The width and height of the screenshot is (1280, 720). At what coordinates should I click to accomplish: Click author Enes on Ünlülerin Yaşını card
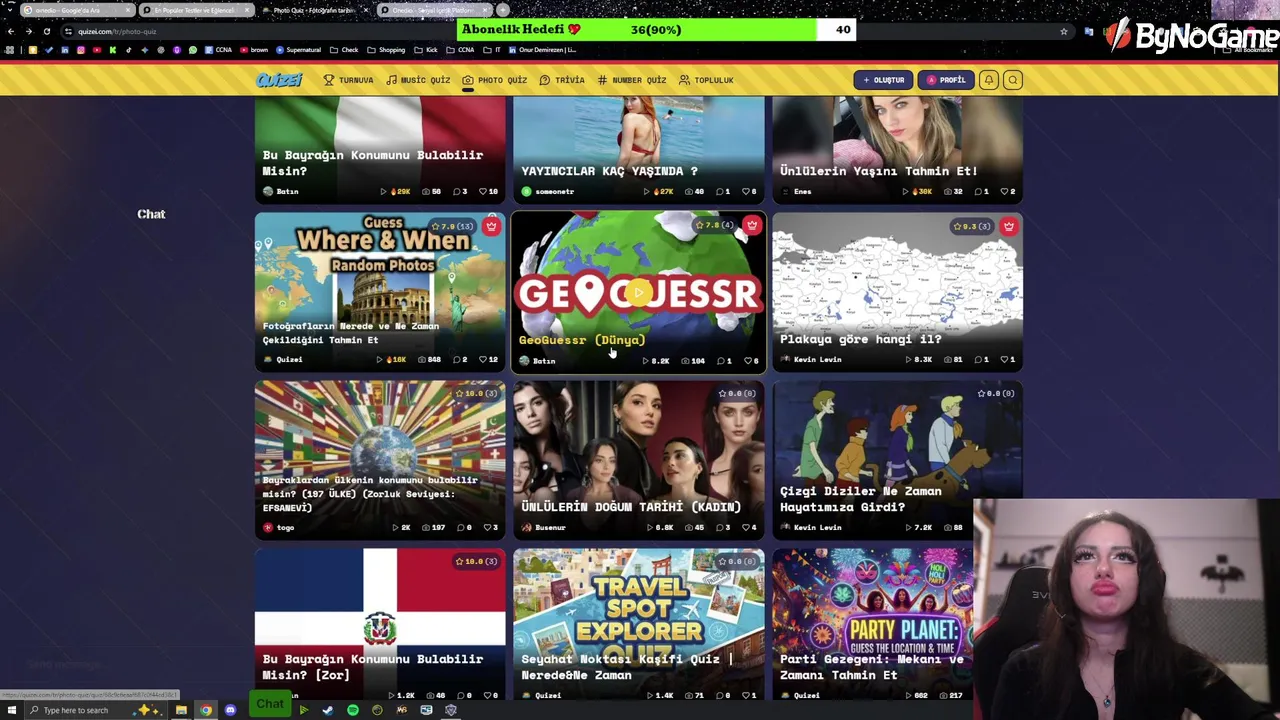(x=797, y=191)
